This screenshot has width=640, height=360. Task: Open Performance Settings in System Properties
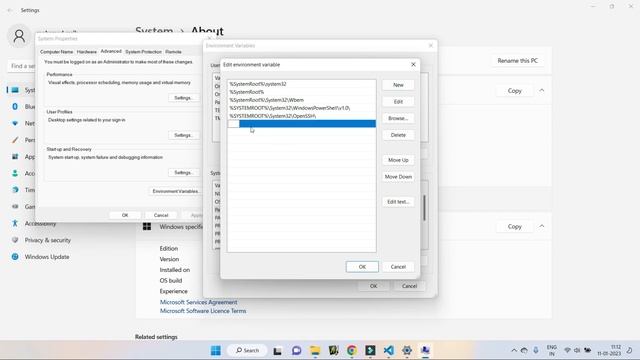183,98
